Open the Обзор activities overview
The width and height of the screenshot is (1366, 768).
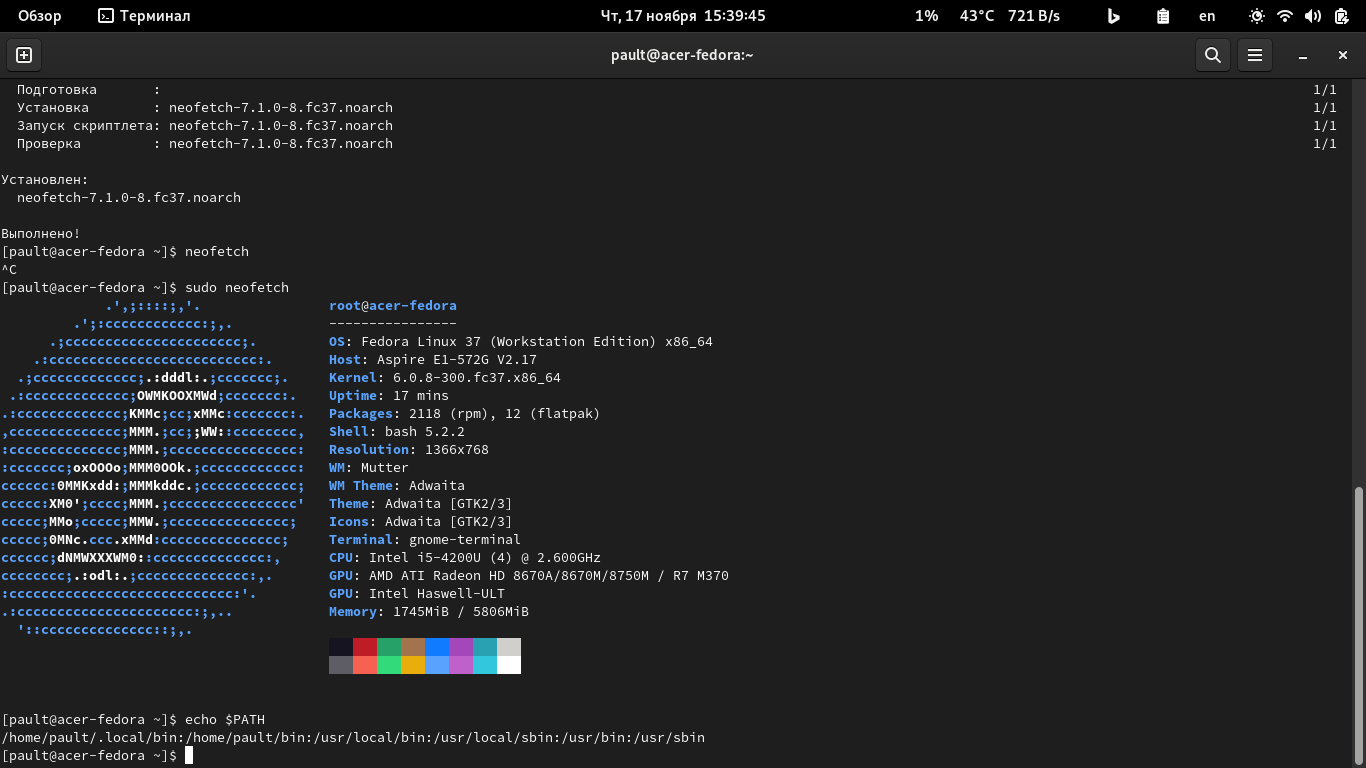40,16
